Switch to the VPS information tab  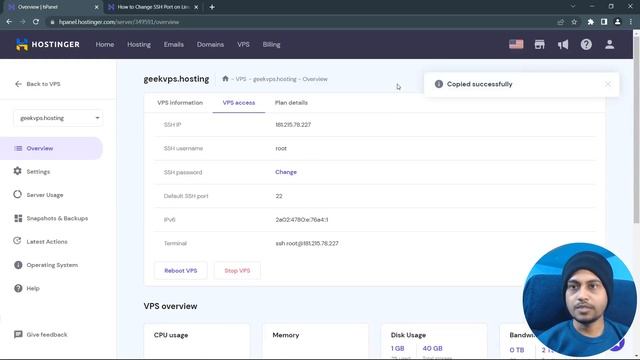click(180, 103)
